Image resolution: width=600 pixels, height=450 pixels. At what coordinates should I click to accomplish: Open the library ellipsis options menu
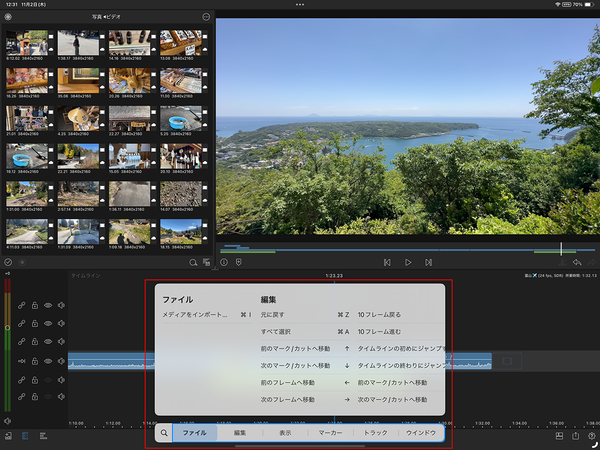pyautogui.click(x=207, y=17)
